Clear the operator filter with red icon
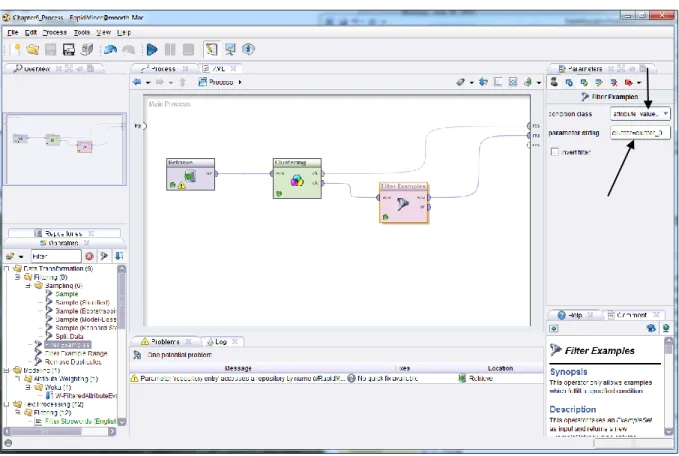This screenshot has width=679, height=456. (89, 256)
